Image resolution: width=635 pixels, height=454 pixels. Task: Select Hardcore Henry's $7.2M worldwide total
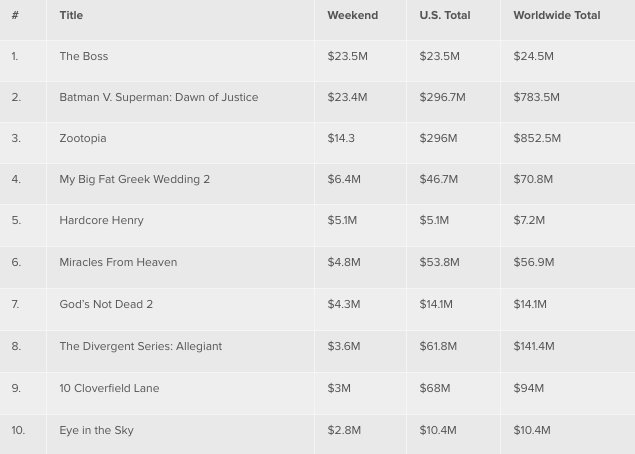529,221
